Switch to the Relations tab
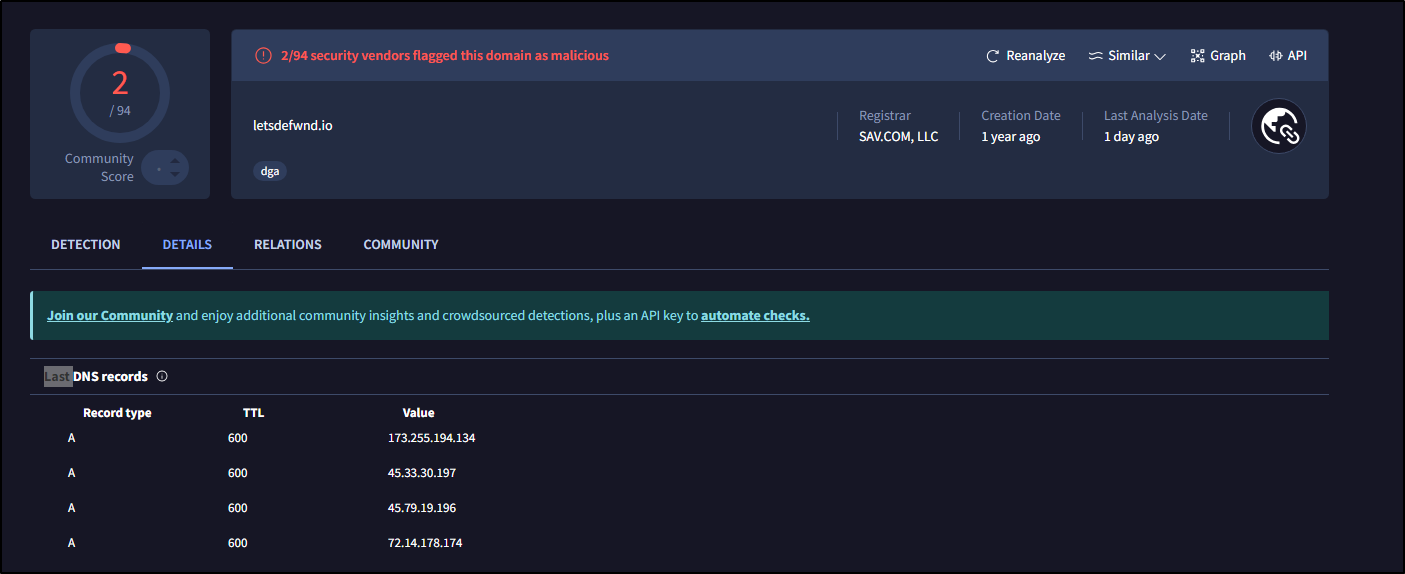1405x574 pixels. [288, 244]
